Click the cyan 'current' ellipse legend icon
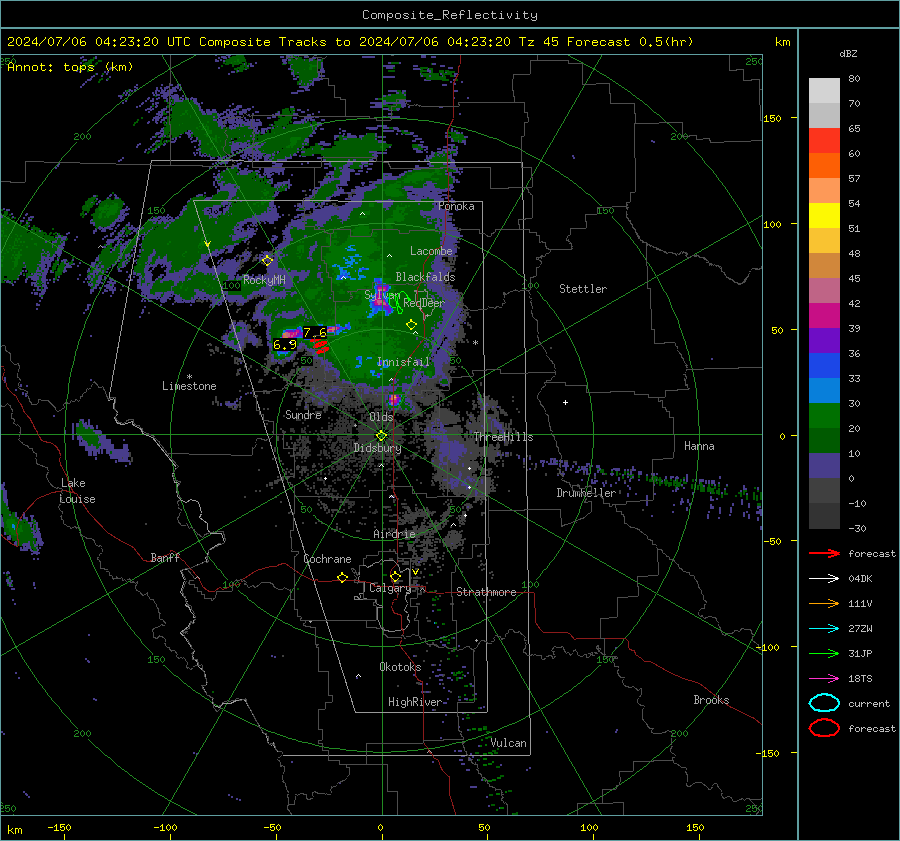This screenshot has width=900, height=841. tap(824, 703)
